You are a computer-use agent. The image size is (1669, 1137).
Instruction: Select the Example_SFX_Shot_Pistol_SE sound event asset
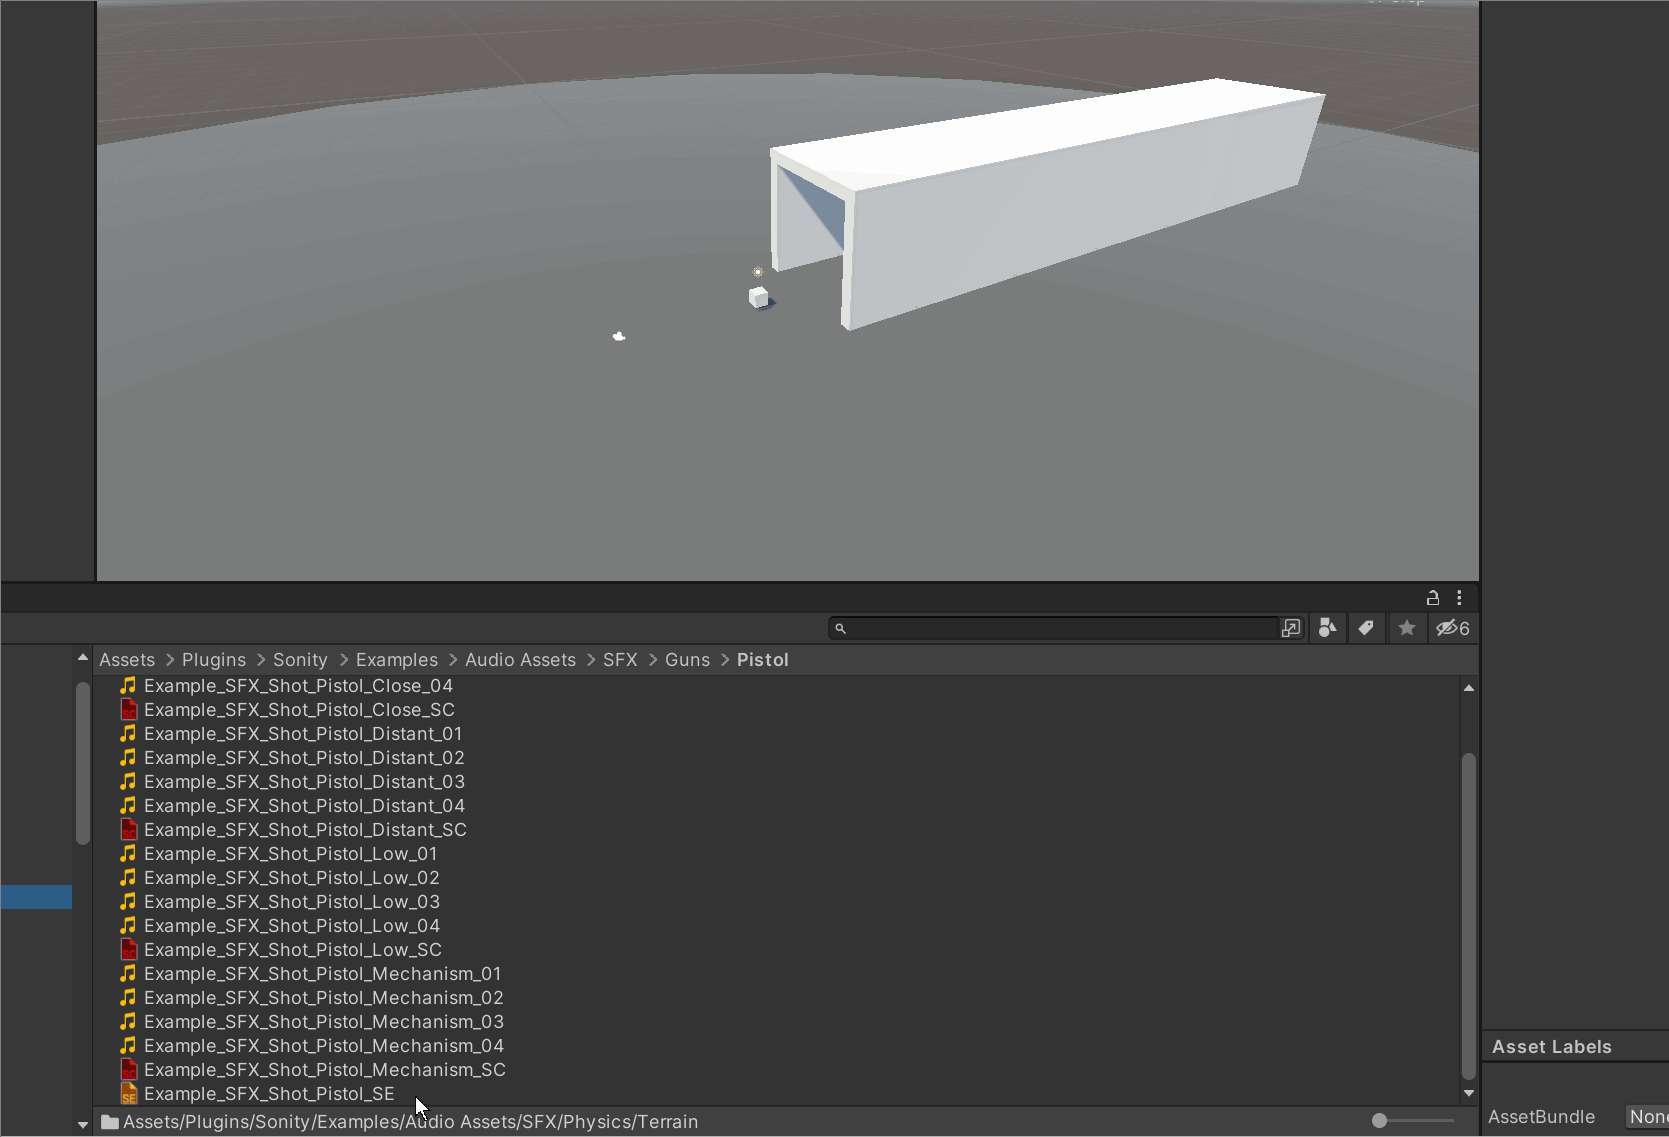tap(269, 1094)
